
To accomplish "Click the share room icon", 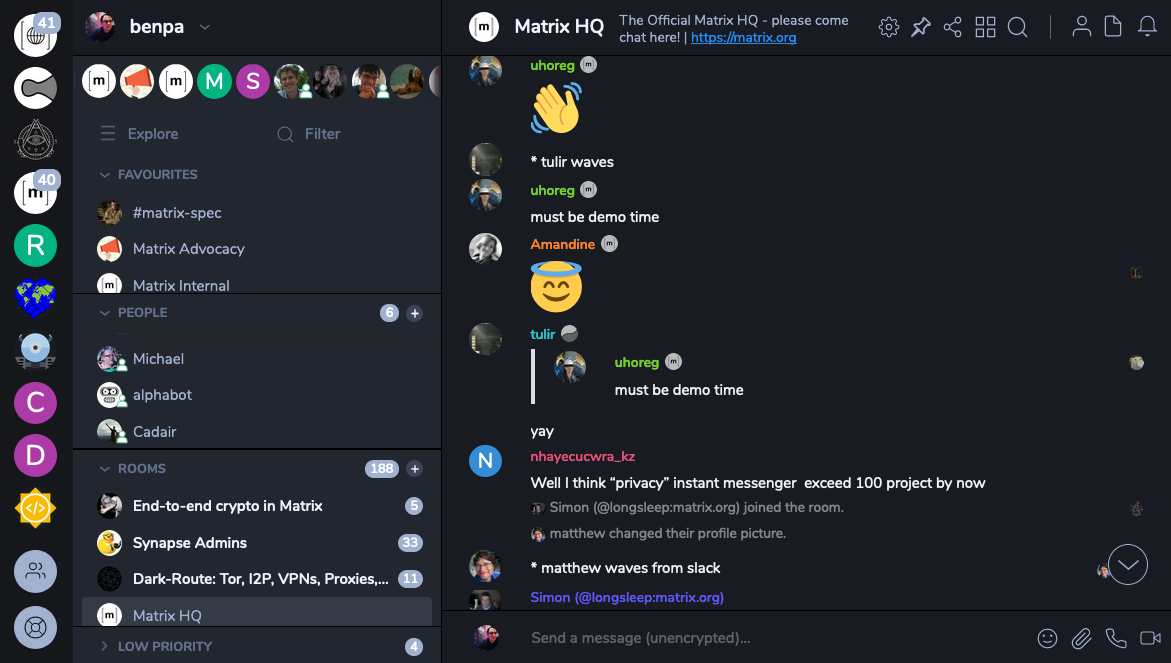I will (952, 28).
